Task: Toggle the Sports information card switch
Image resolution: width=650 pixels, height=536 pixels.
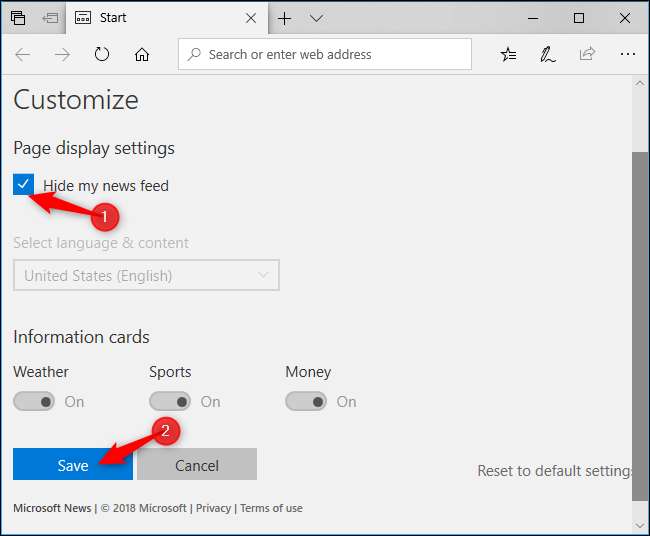Action: pos(170,401)
